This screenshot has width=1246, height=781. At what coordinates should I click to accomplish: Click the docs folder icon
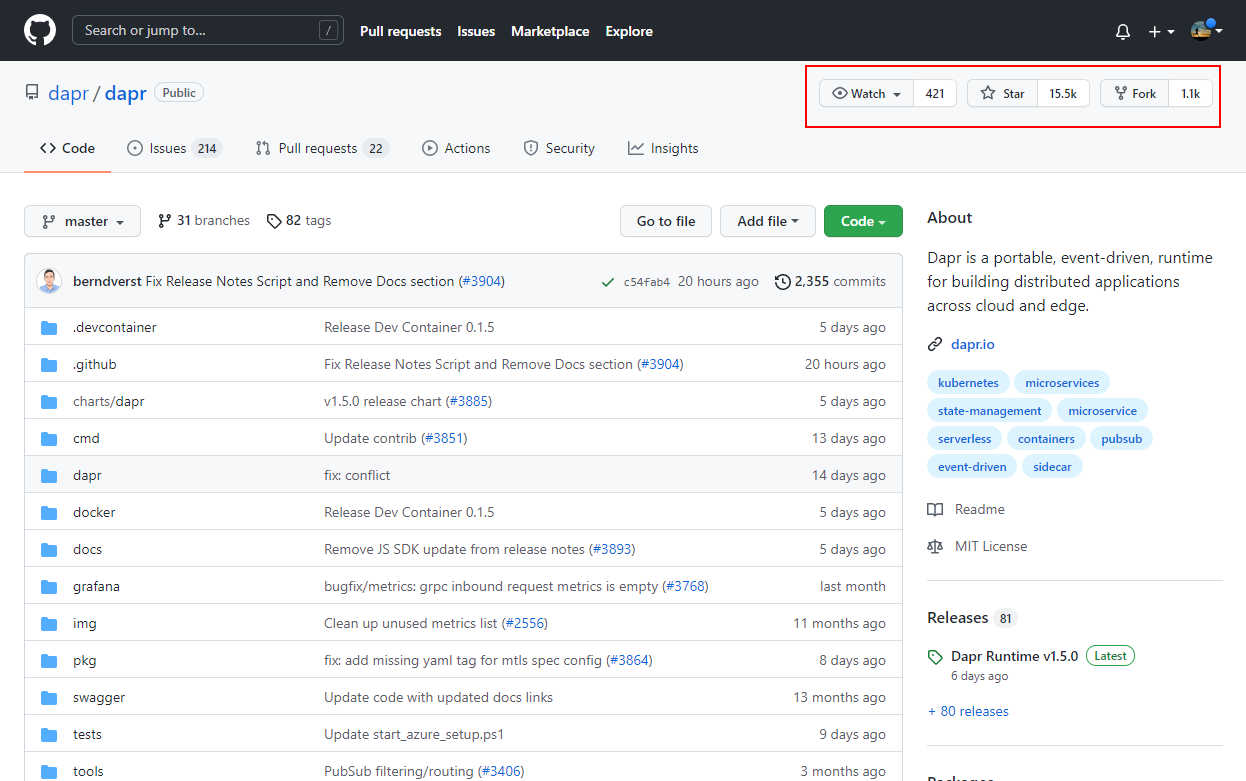(49, 550)
